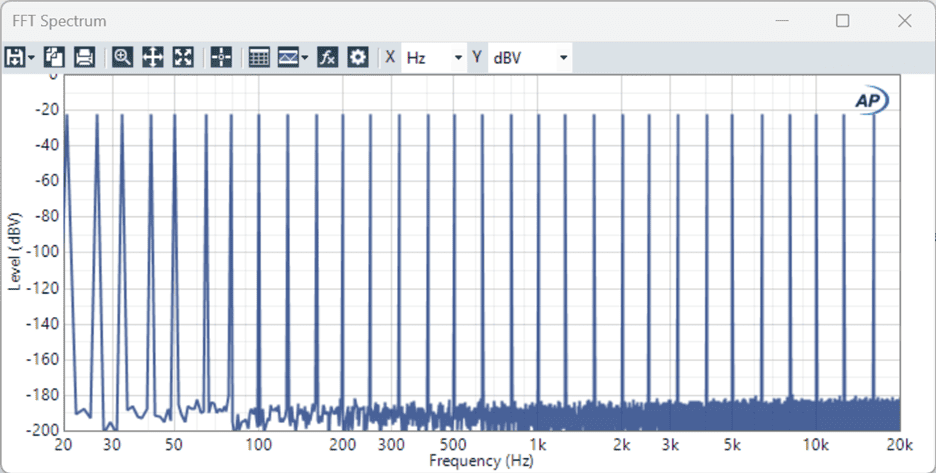This screenshot has width=936, height=473.
Task: Click the zoom-to-fit expand arrows icon
Action: [x=182, y=58]
